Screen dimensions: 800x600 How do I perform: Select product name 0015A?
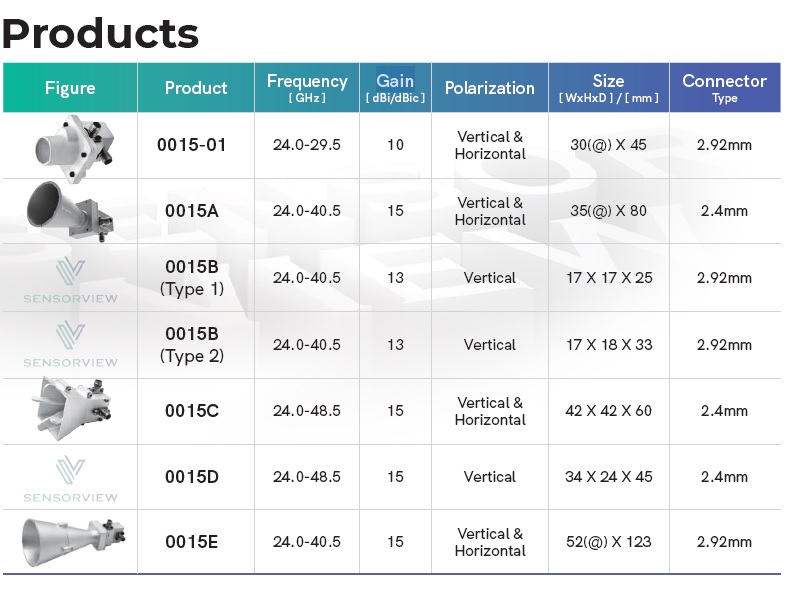[x=192, y=211]
